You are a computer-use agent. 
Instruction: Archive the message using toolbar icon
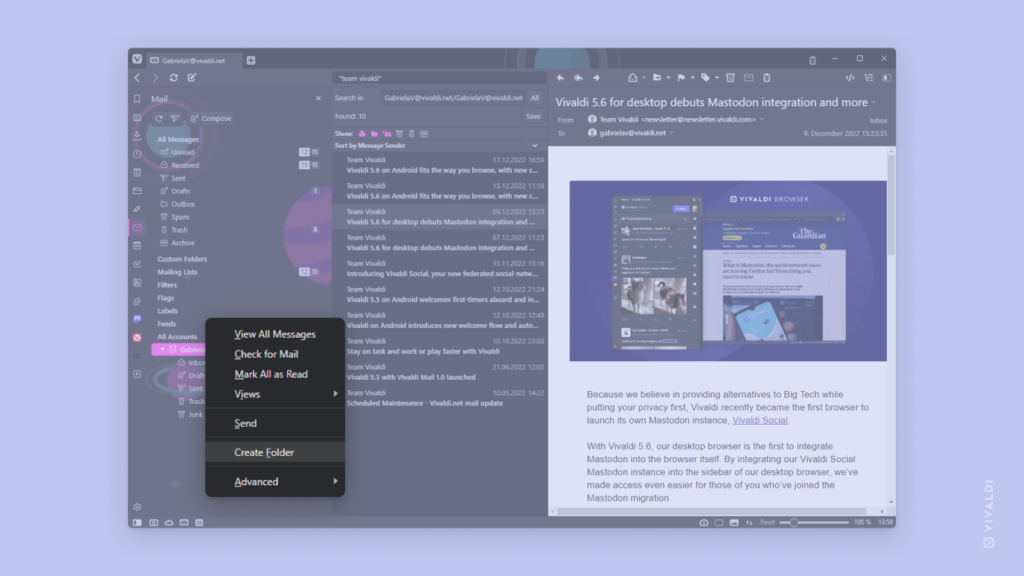pyautogui.click(x=748, y=78)
